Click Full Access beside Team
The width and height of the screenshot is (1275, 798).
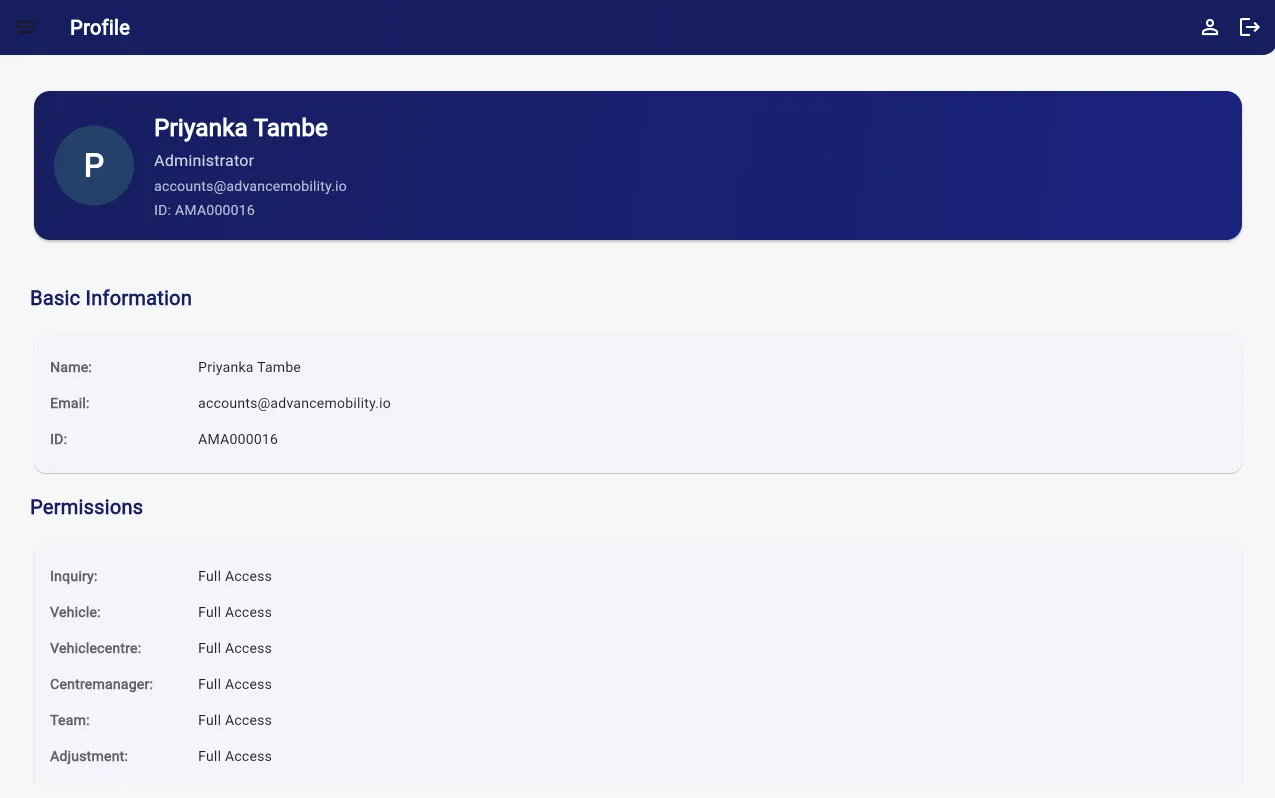point(235,720)
